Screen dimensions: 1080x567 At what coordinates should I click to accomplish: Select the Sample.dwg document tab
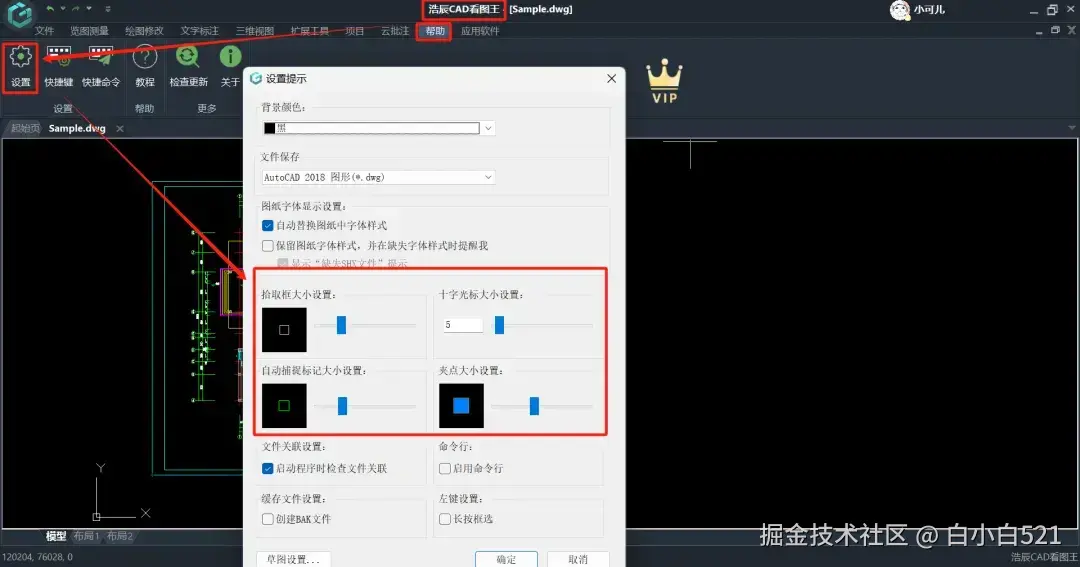pos(77,128)
